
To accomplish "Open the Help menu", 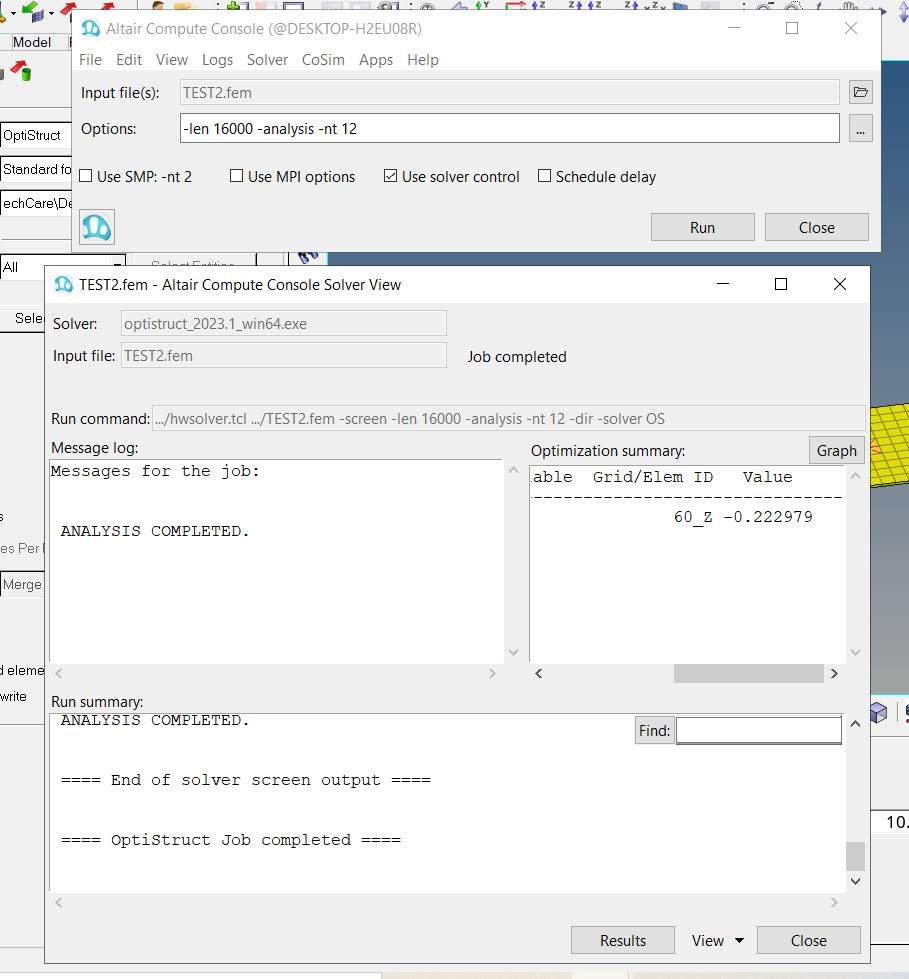I will (423, 60).
